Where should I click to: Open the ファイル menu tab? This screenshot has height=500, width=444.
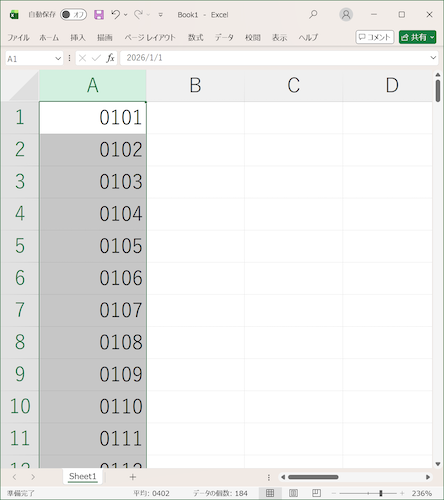coord(18,38)
